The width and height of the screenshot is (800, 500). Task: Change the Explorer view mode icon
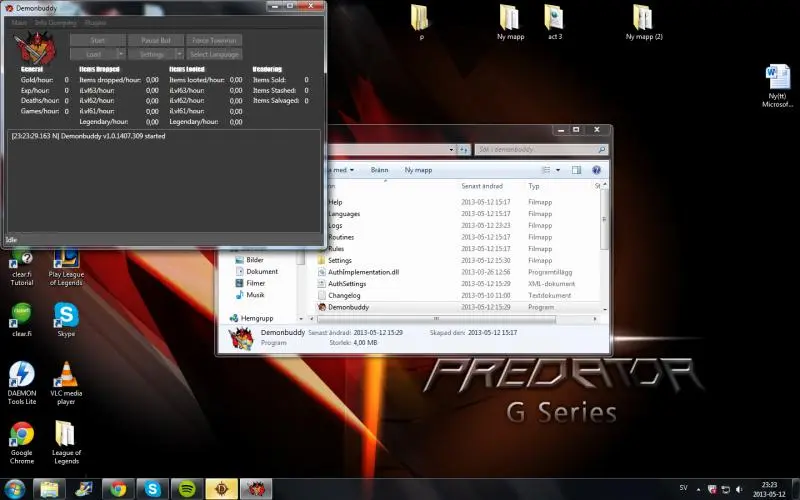[x=546, y=170]
